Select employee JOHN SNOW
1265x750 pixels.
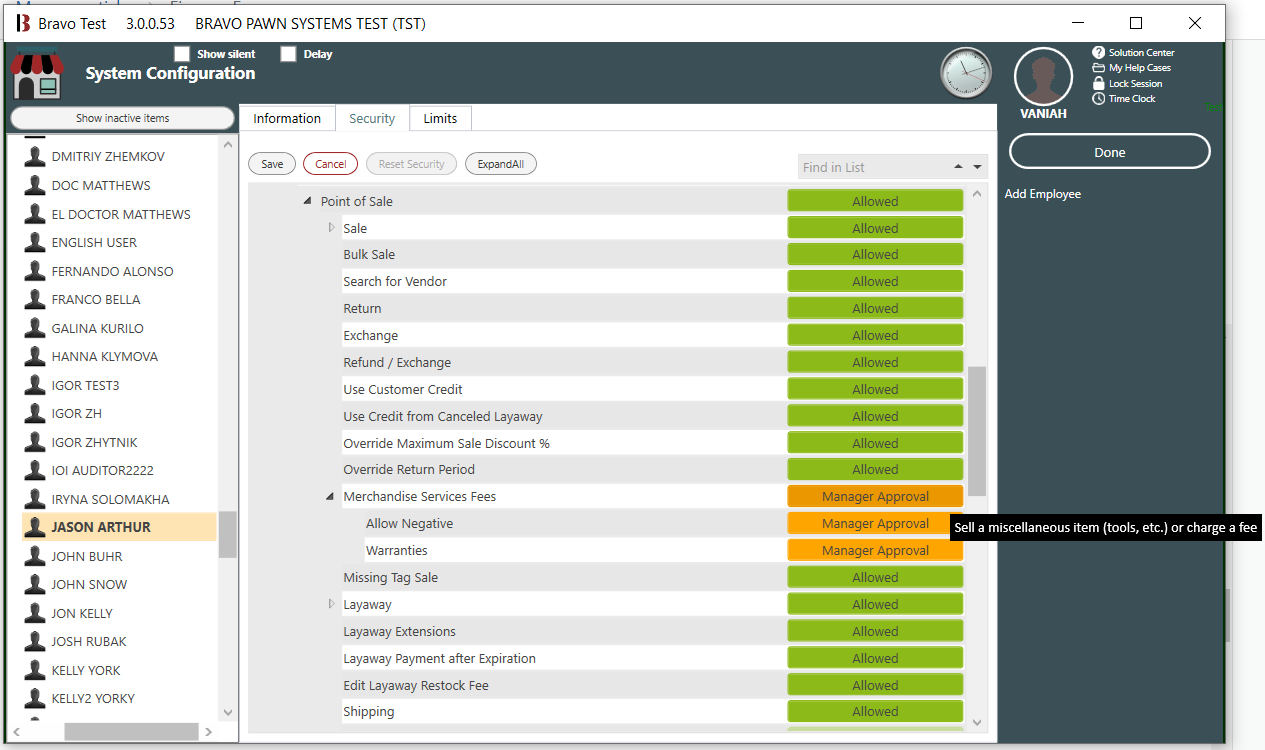[89, 585]
